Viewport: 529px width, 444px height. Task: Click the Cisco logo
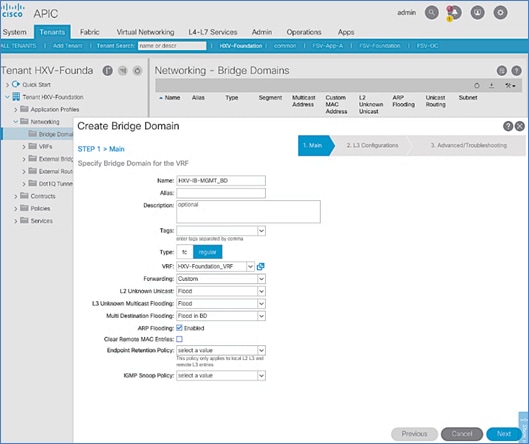[12, 10]
